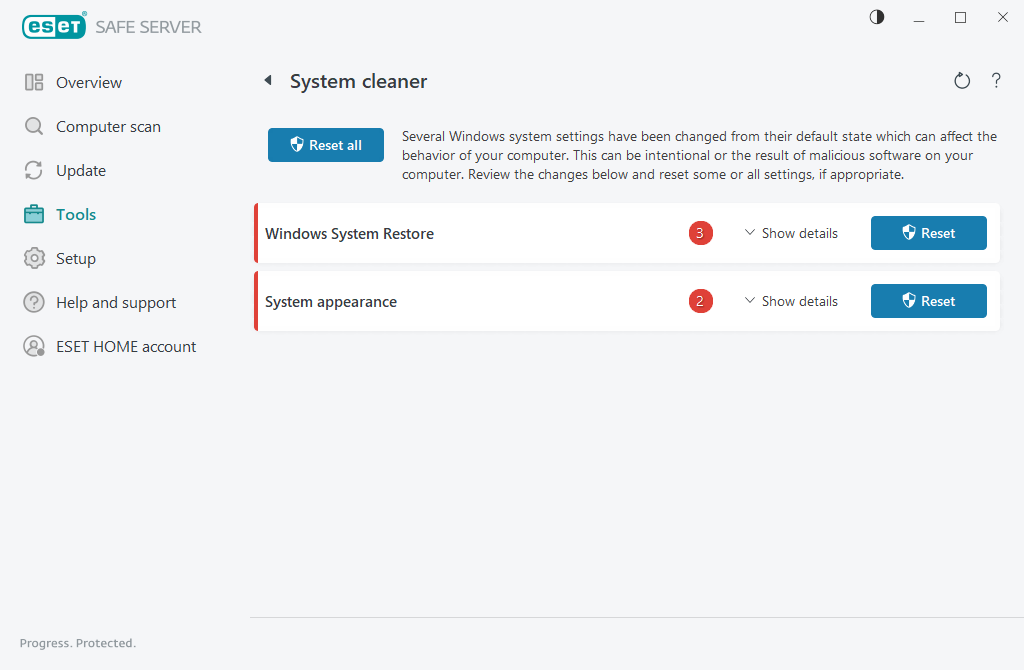
Task: Click the Update refresh arrows icon
Action: point(34,170)
